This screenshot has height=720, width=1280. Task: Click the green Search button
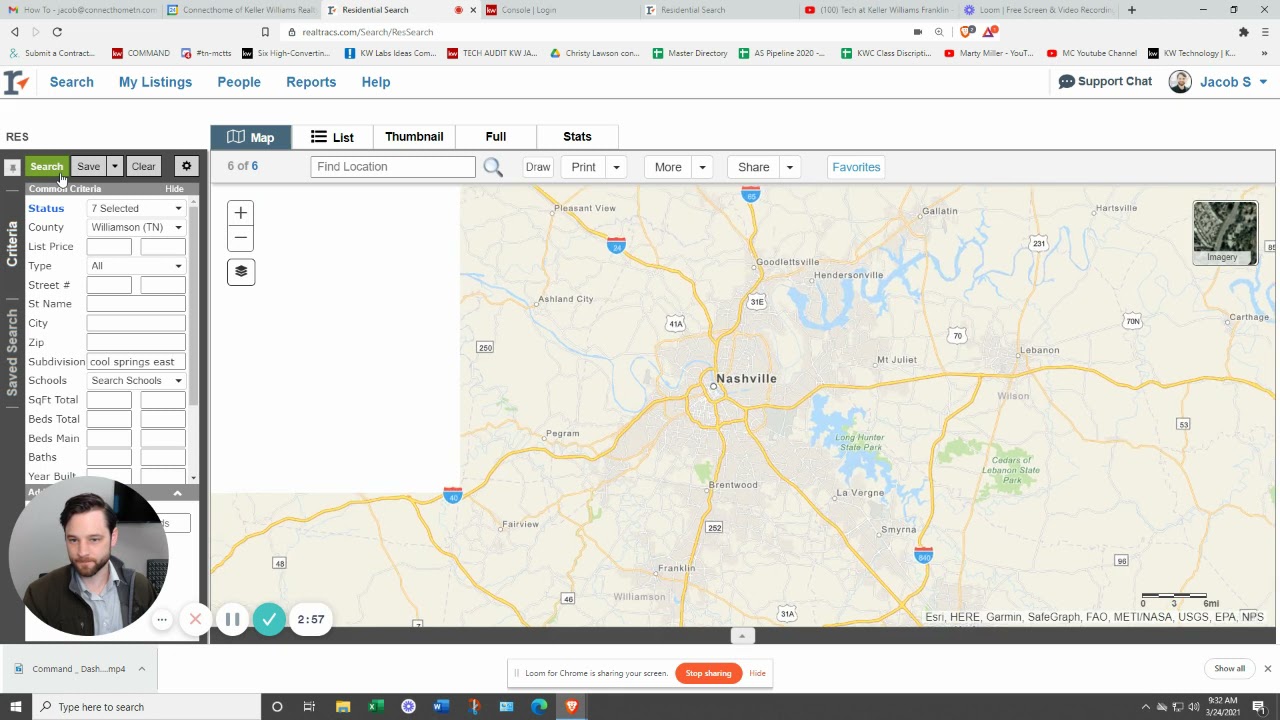click(46, 167)
